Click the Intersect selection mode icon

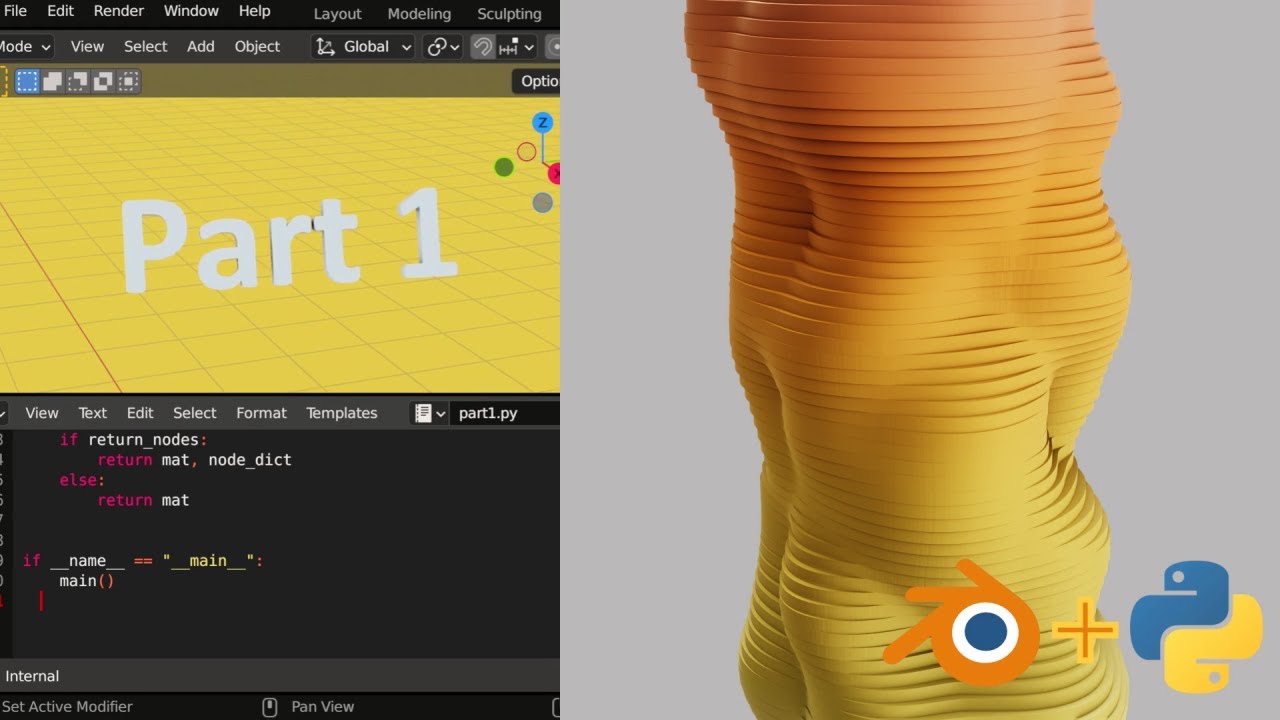coord(101,80)
